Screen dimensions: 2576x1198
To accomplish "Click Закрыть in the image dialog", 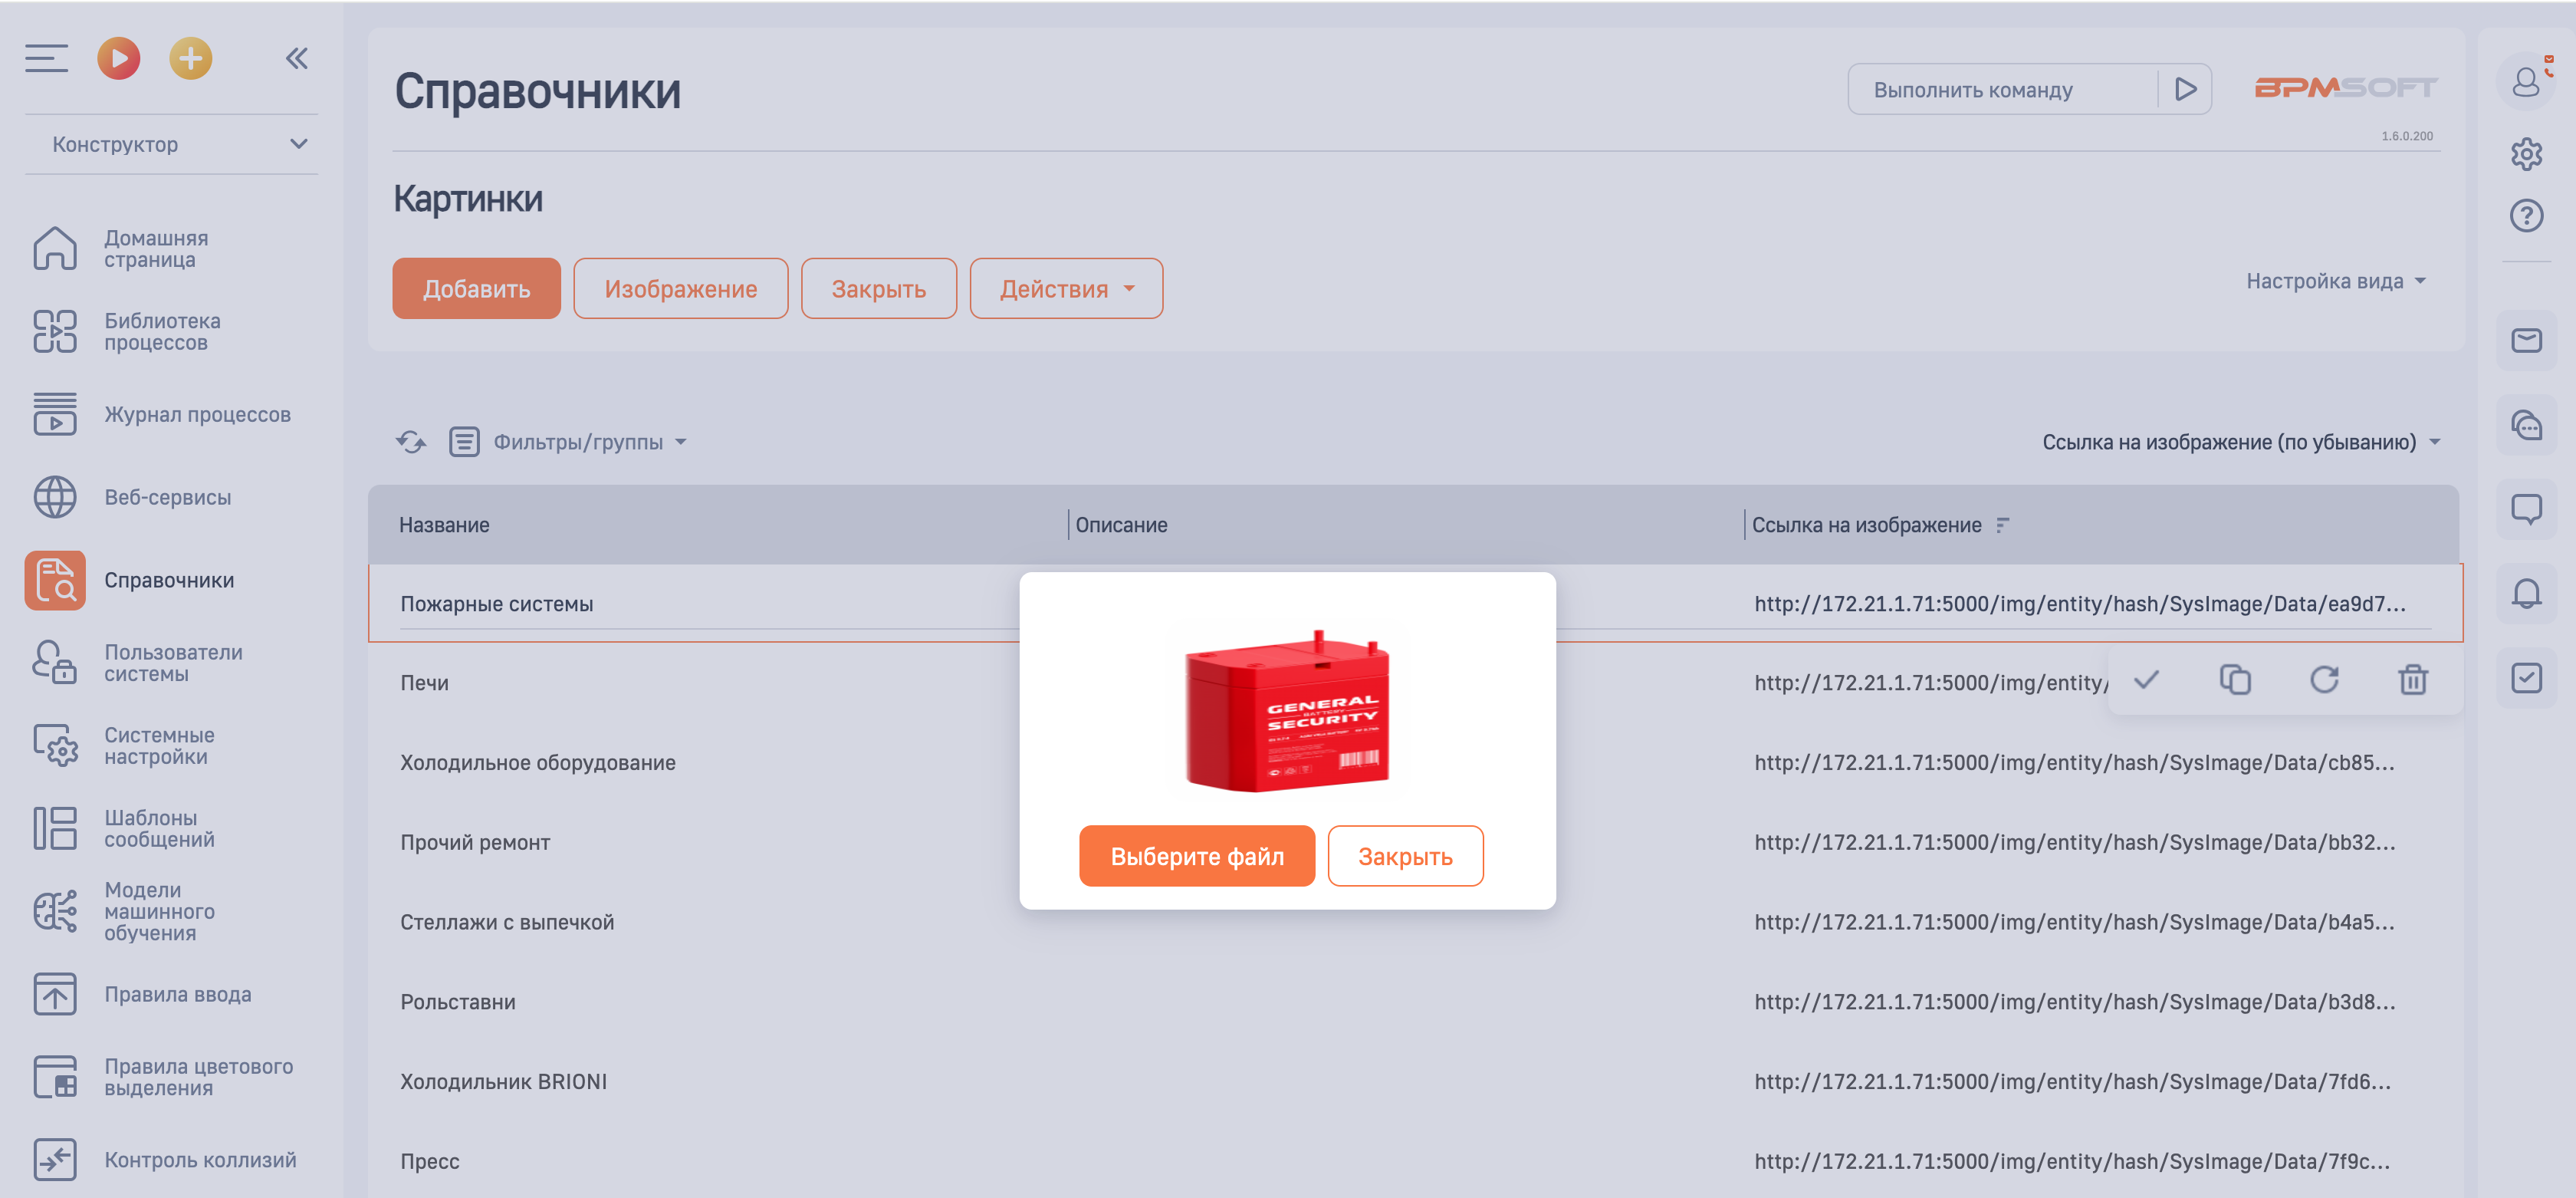I will point(1404,856).
